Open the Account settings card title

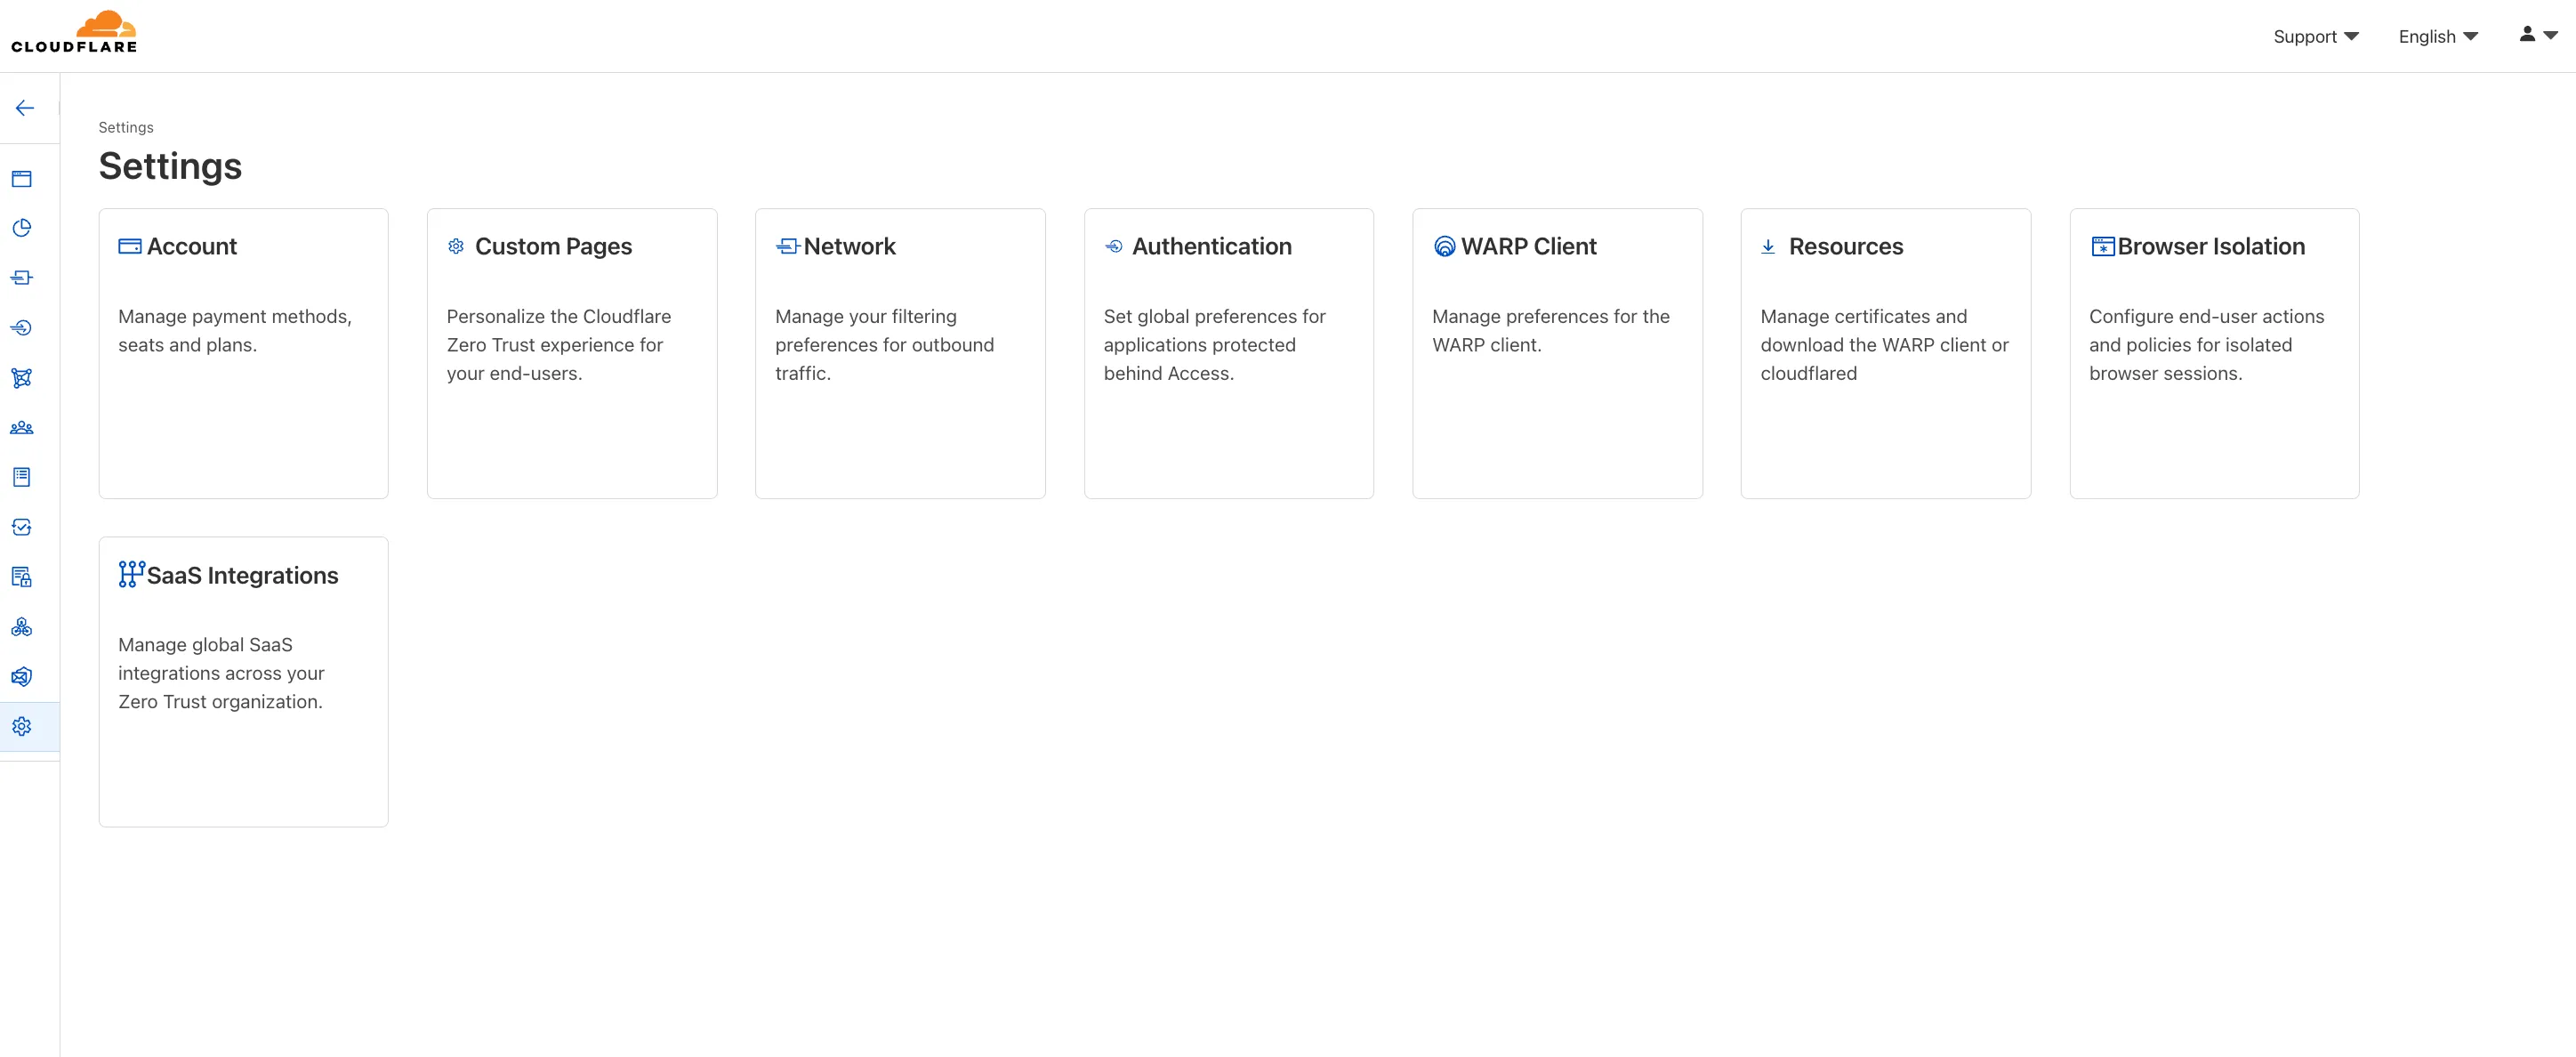click(x=192, y=246)
